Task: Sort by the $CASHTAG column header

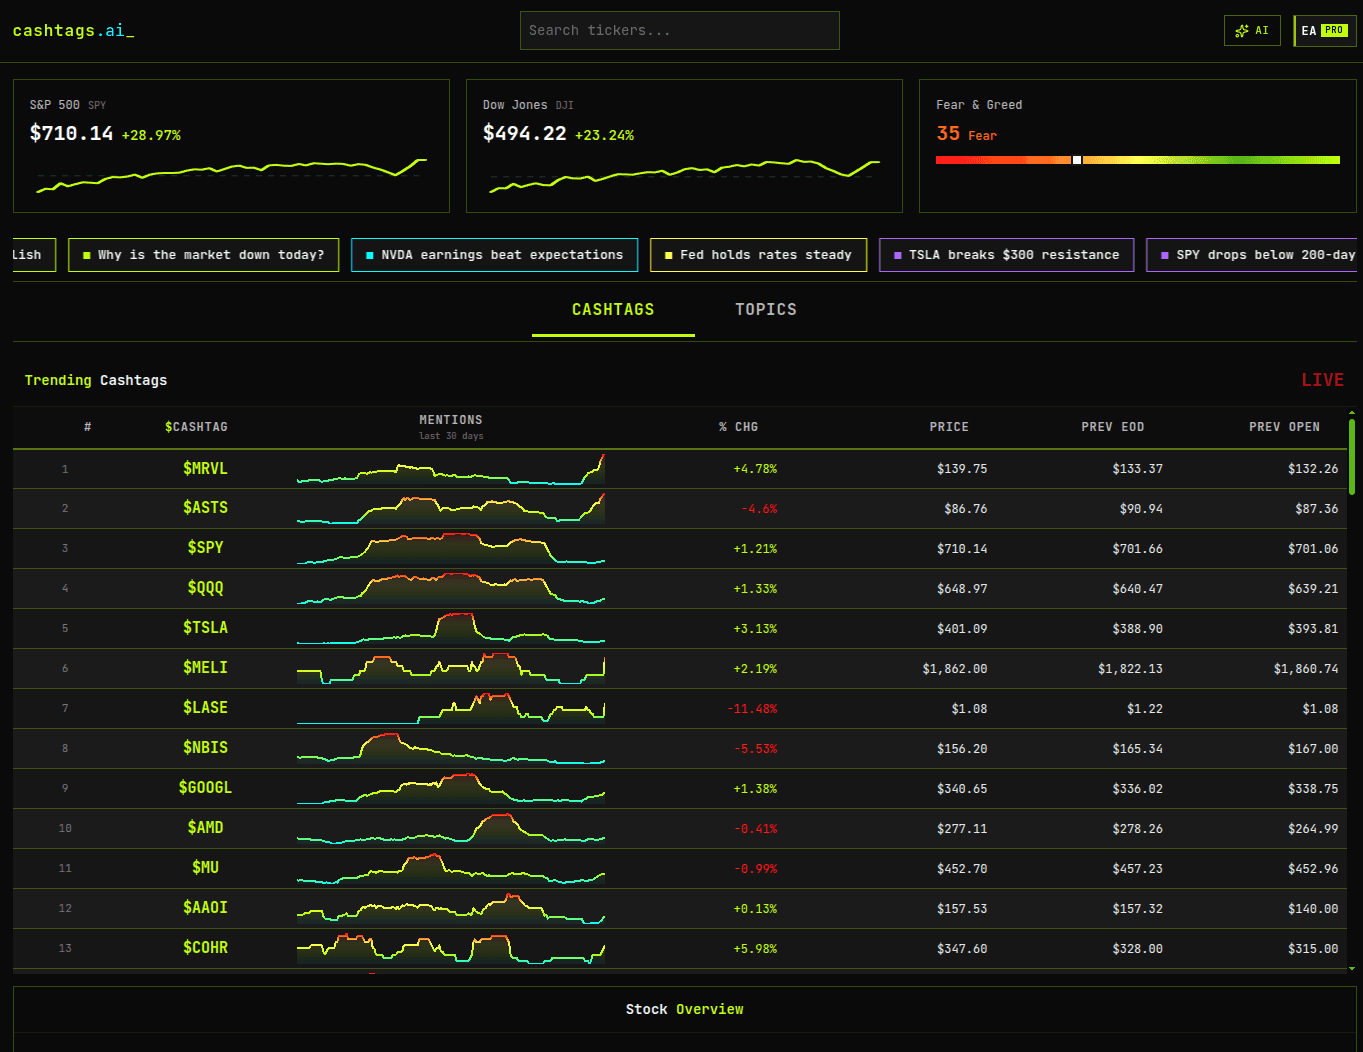Action: point(196,427)
